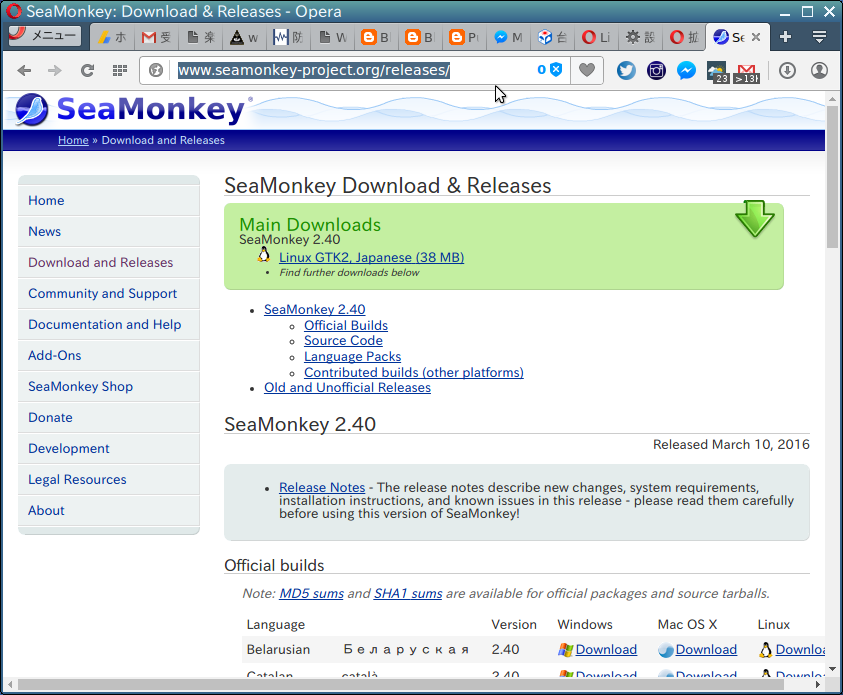Follow the Official Builds link

(x=346, y=326)
